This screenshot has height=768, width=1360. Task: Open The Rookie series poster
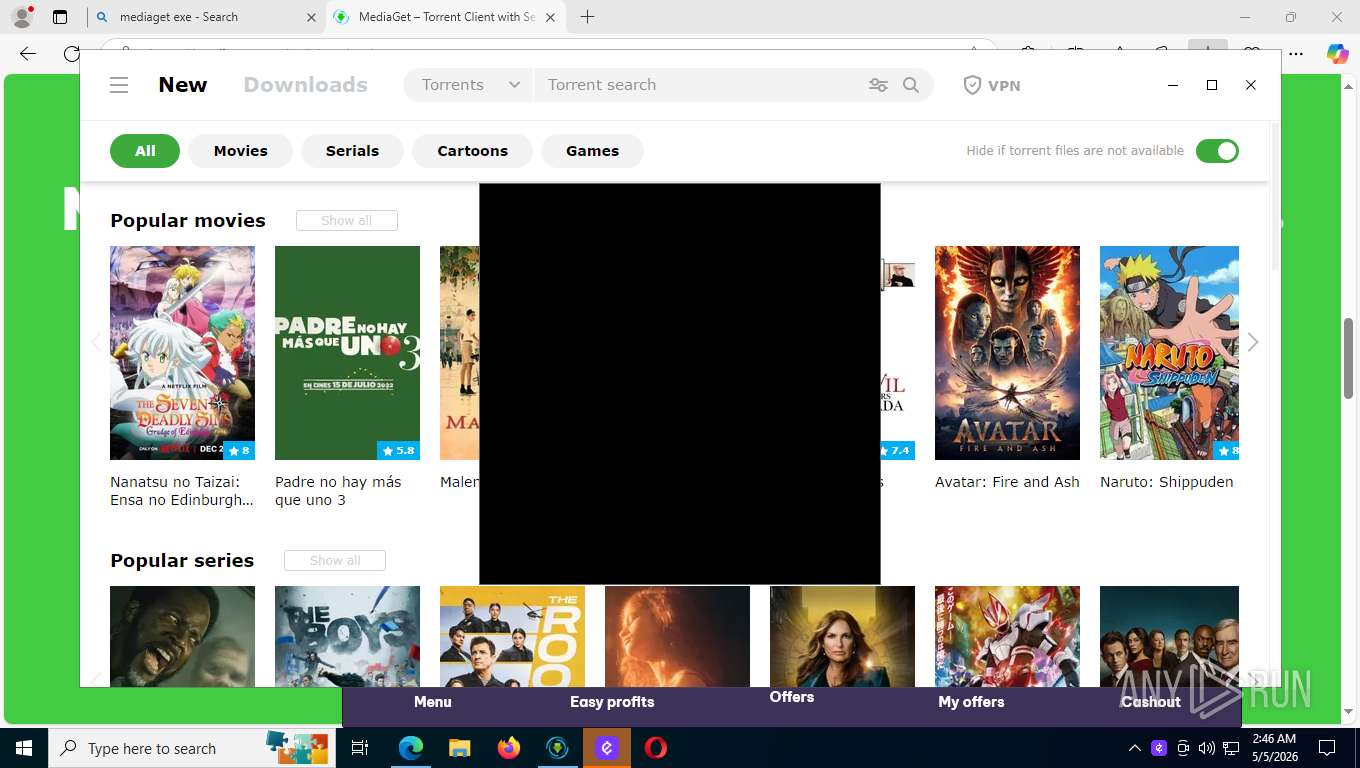[x=512, y=636]
